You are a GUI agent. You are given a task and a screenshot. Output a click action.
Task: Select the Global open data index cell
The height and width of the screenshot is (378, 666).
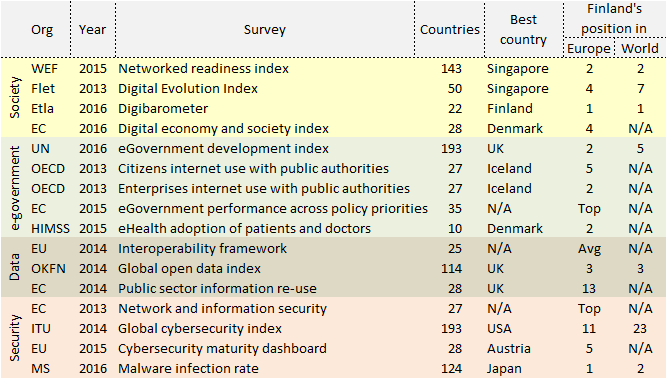(x=189, y=269)
